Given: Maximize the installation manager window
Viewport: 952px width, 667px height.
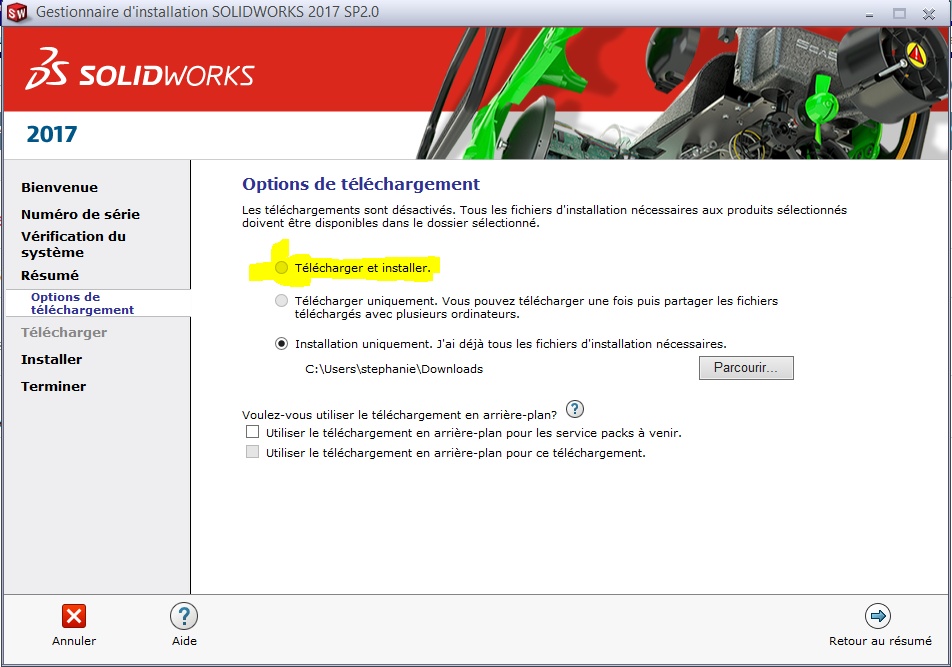Looking at the screenshot, I should [x=899, y=13].
